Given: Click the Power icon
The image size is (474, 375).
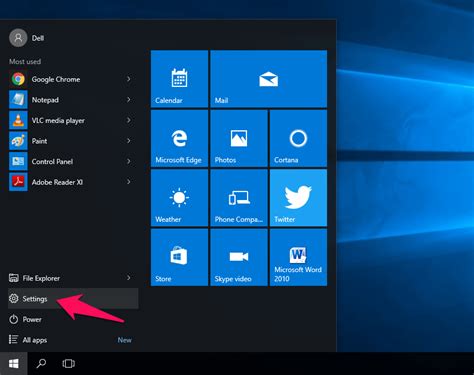Looking at the screenshot, I should (x=14, y=319).
